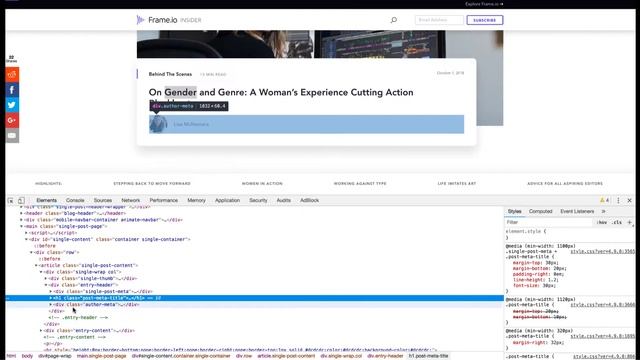Jump to Advice For All Aspiring Editors section

[x=565, y=184]
